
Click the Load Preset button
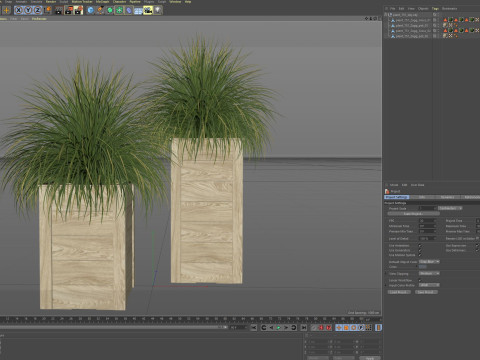(x=399, y=292)
